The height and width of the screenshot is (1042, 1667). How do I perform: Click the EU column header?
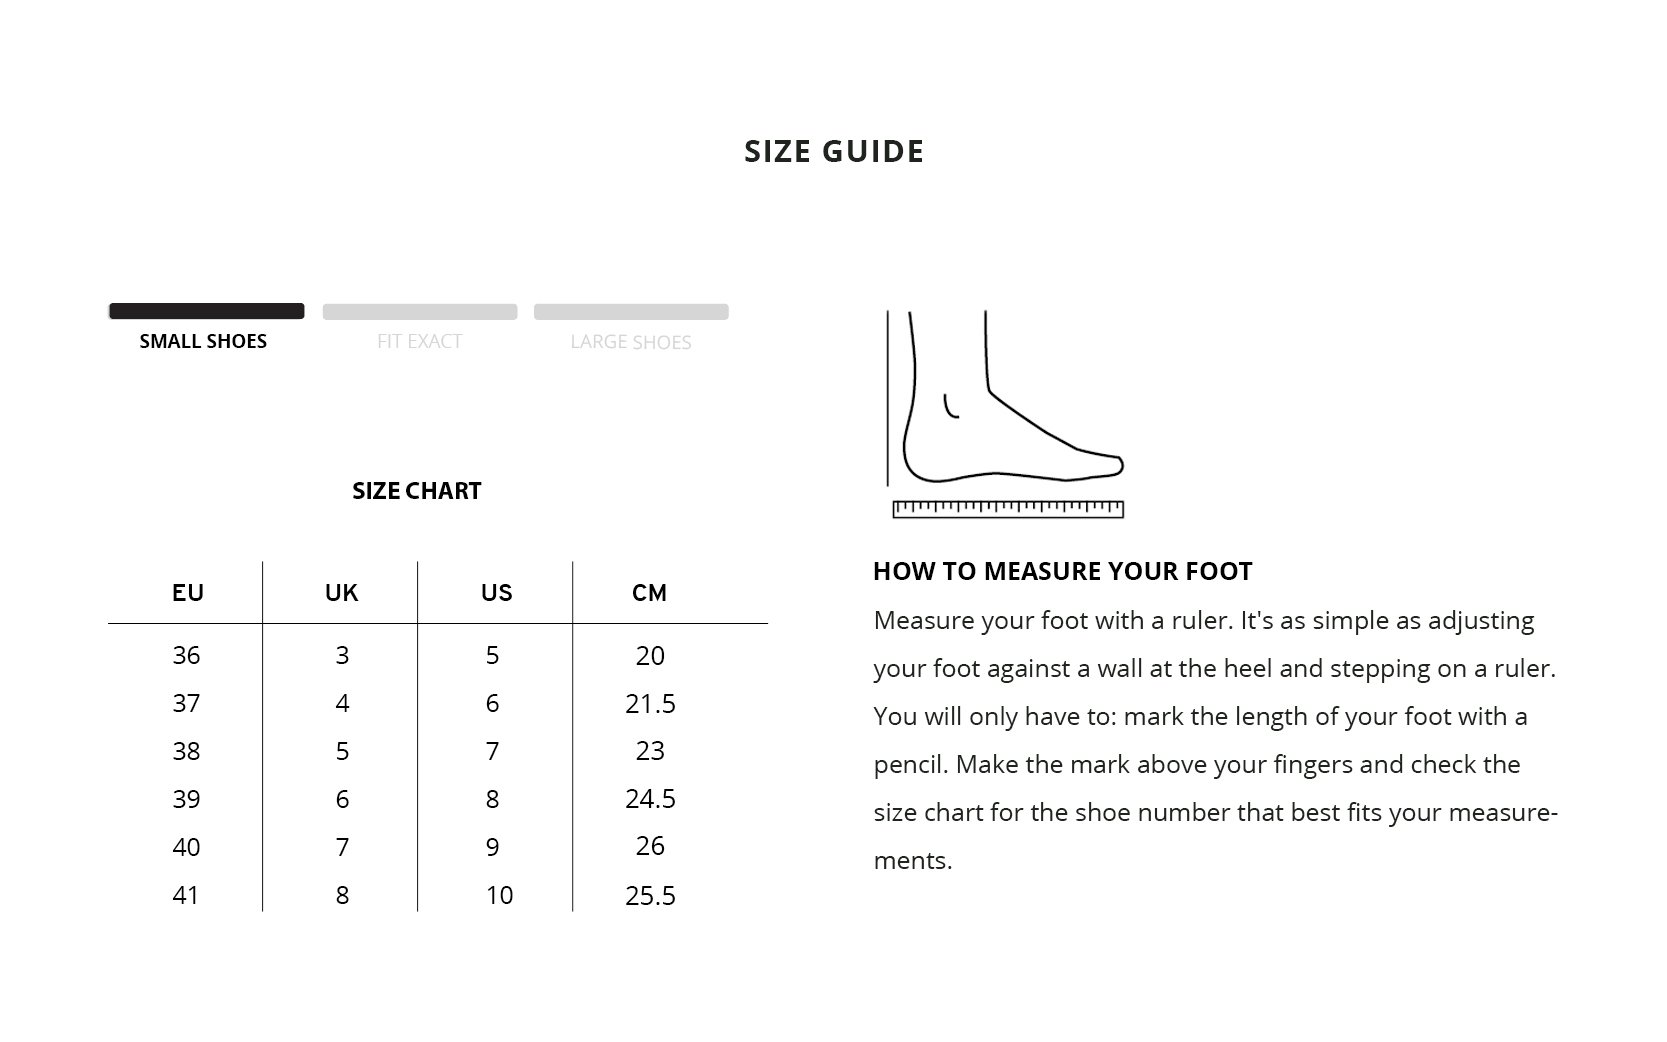tap(187, 593)
